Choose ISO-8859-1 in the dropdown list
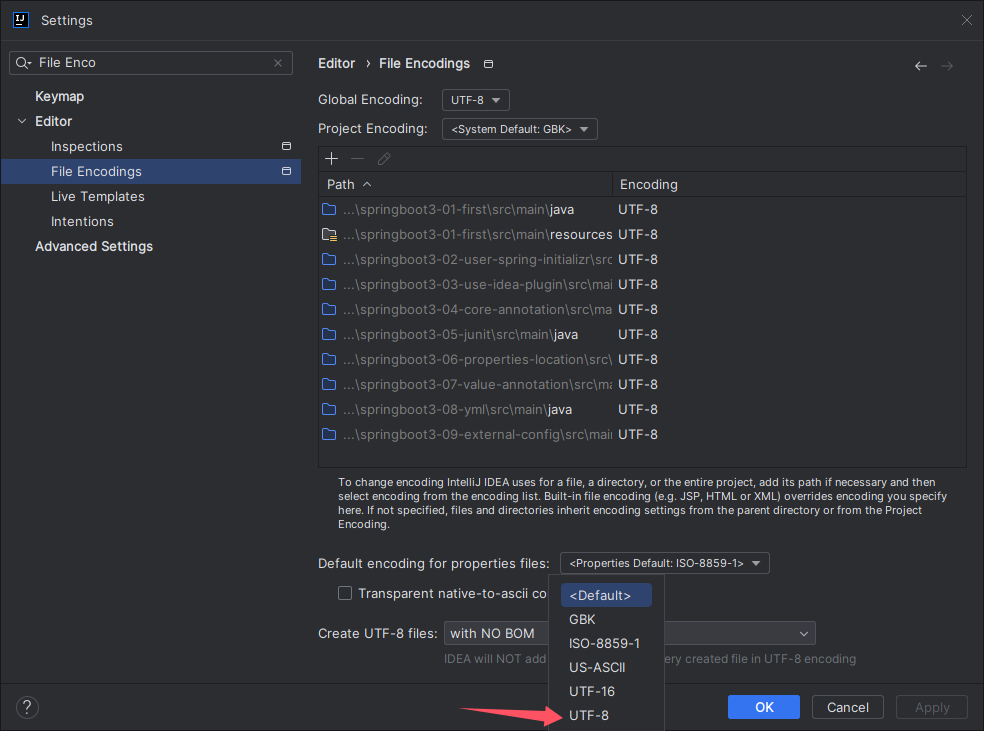984x731 pixels. tap(604, 643)
